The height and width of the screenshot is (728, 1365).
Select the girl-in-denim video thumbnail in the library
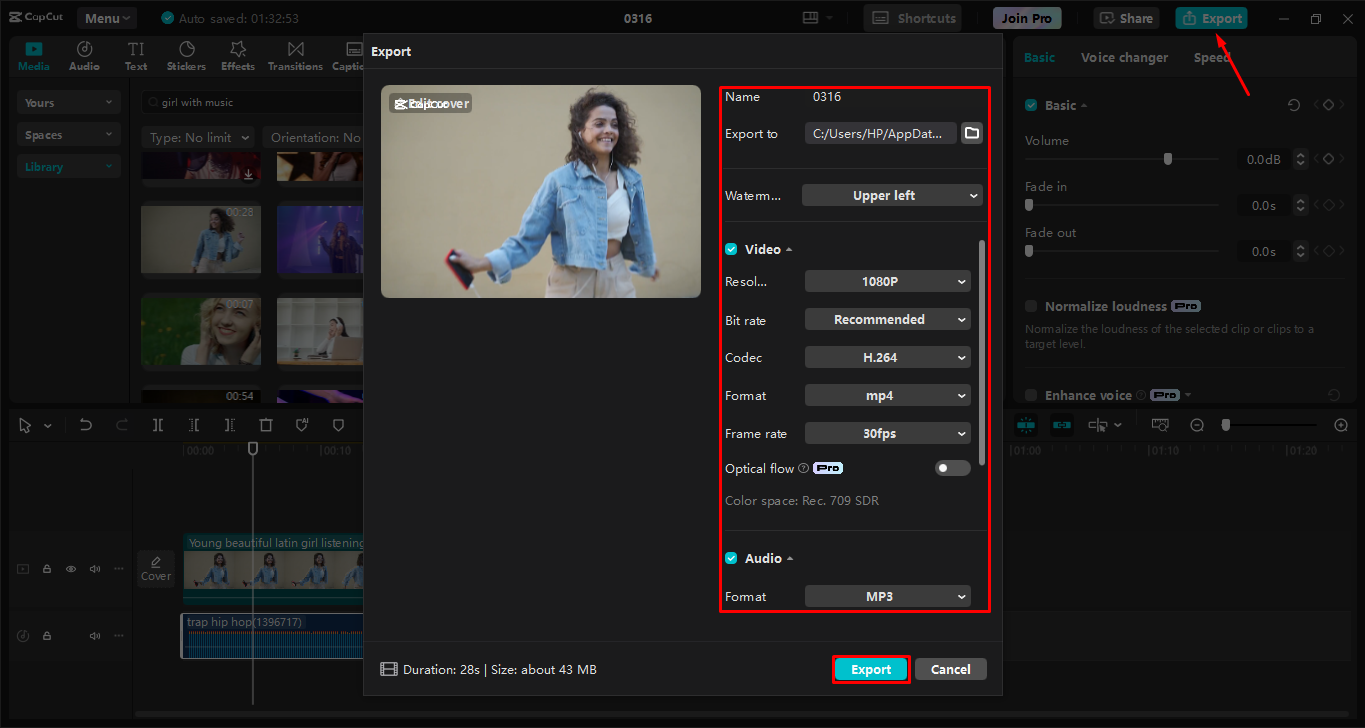tap(200, 239)
